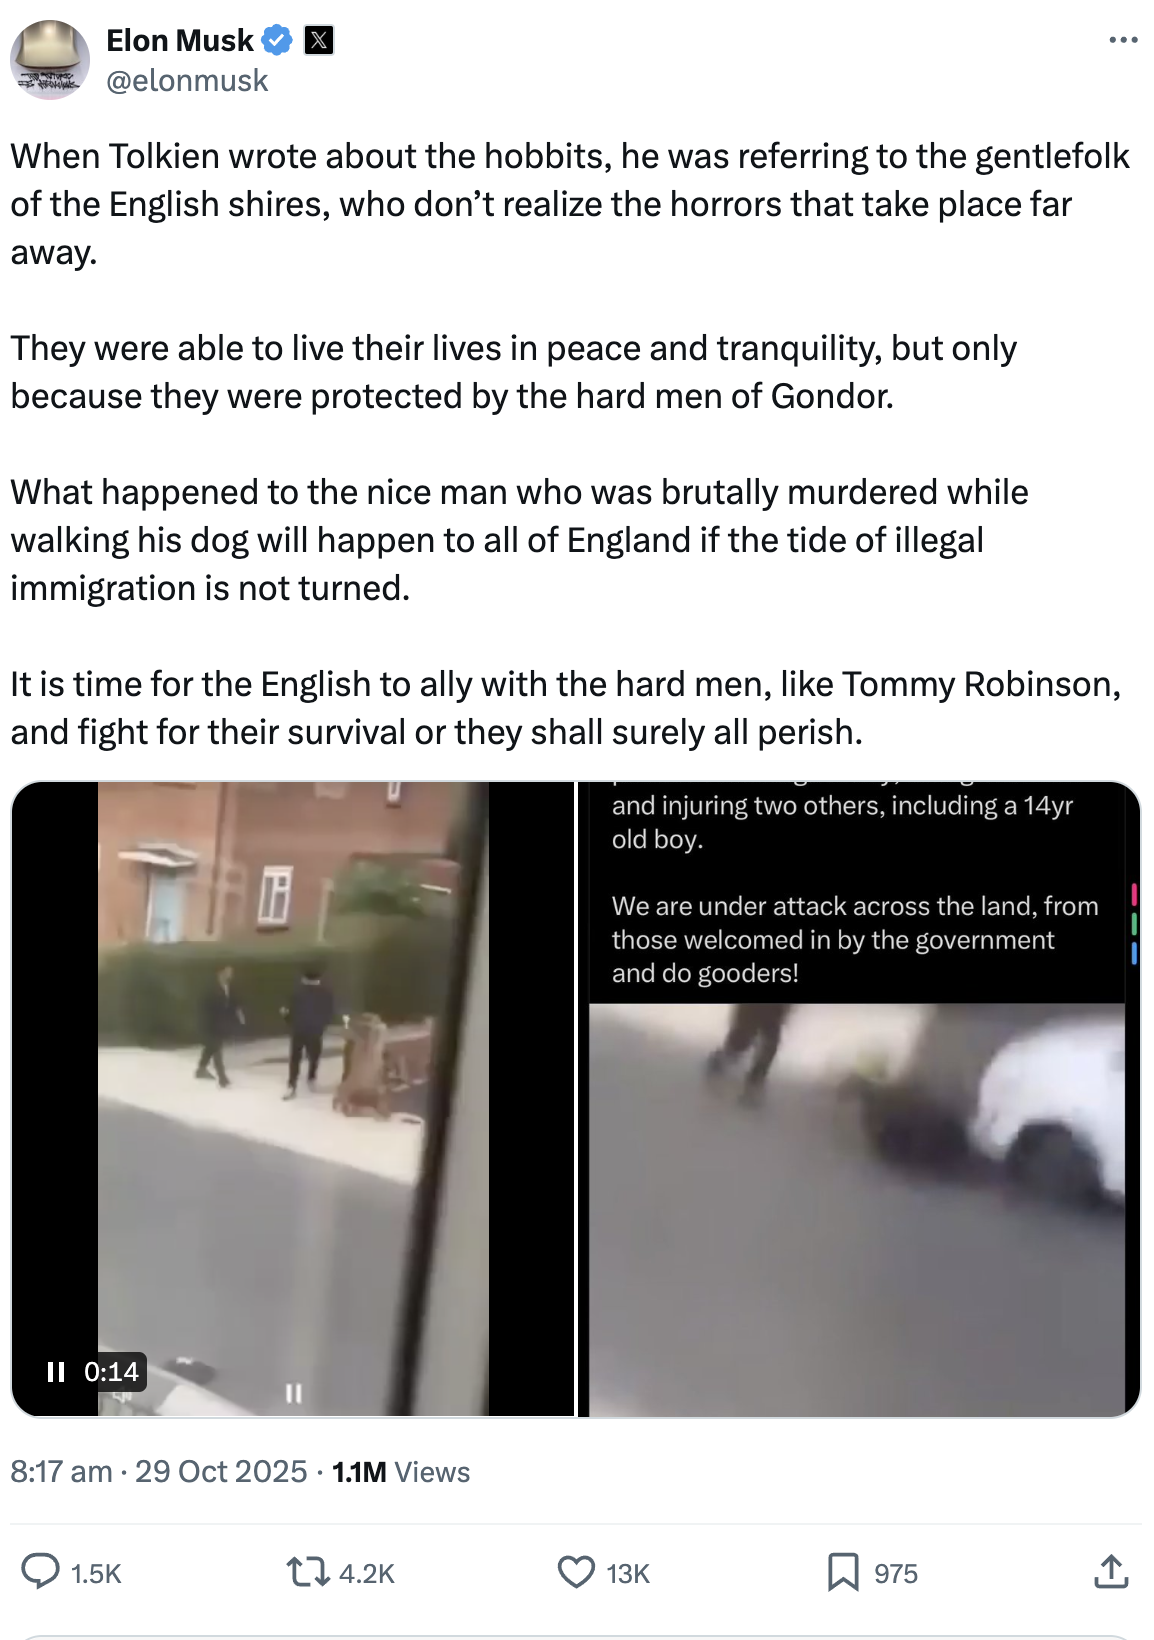Click the repost arrows icon
This screenshot has height=1640, width=1154.
coord(307,1572)
